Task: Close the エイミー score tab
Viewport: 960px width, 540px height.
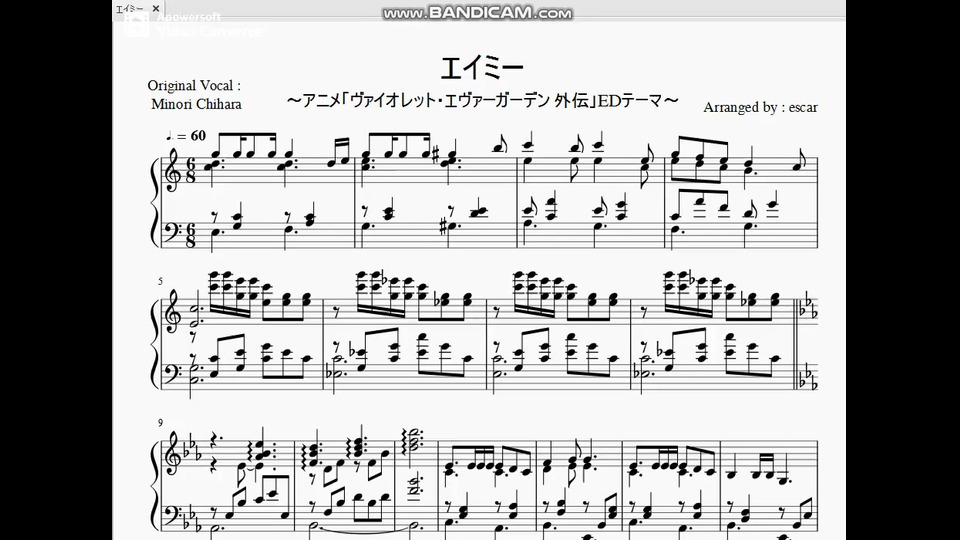Action: [x=156, y=9]
